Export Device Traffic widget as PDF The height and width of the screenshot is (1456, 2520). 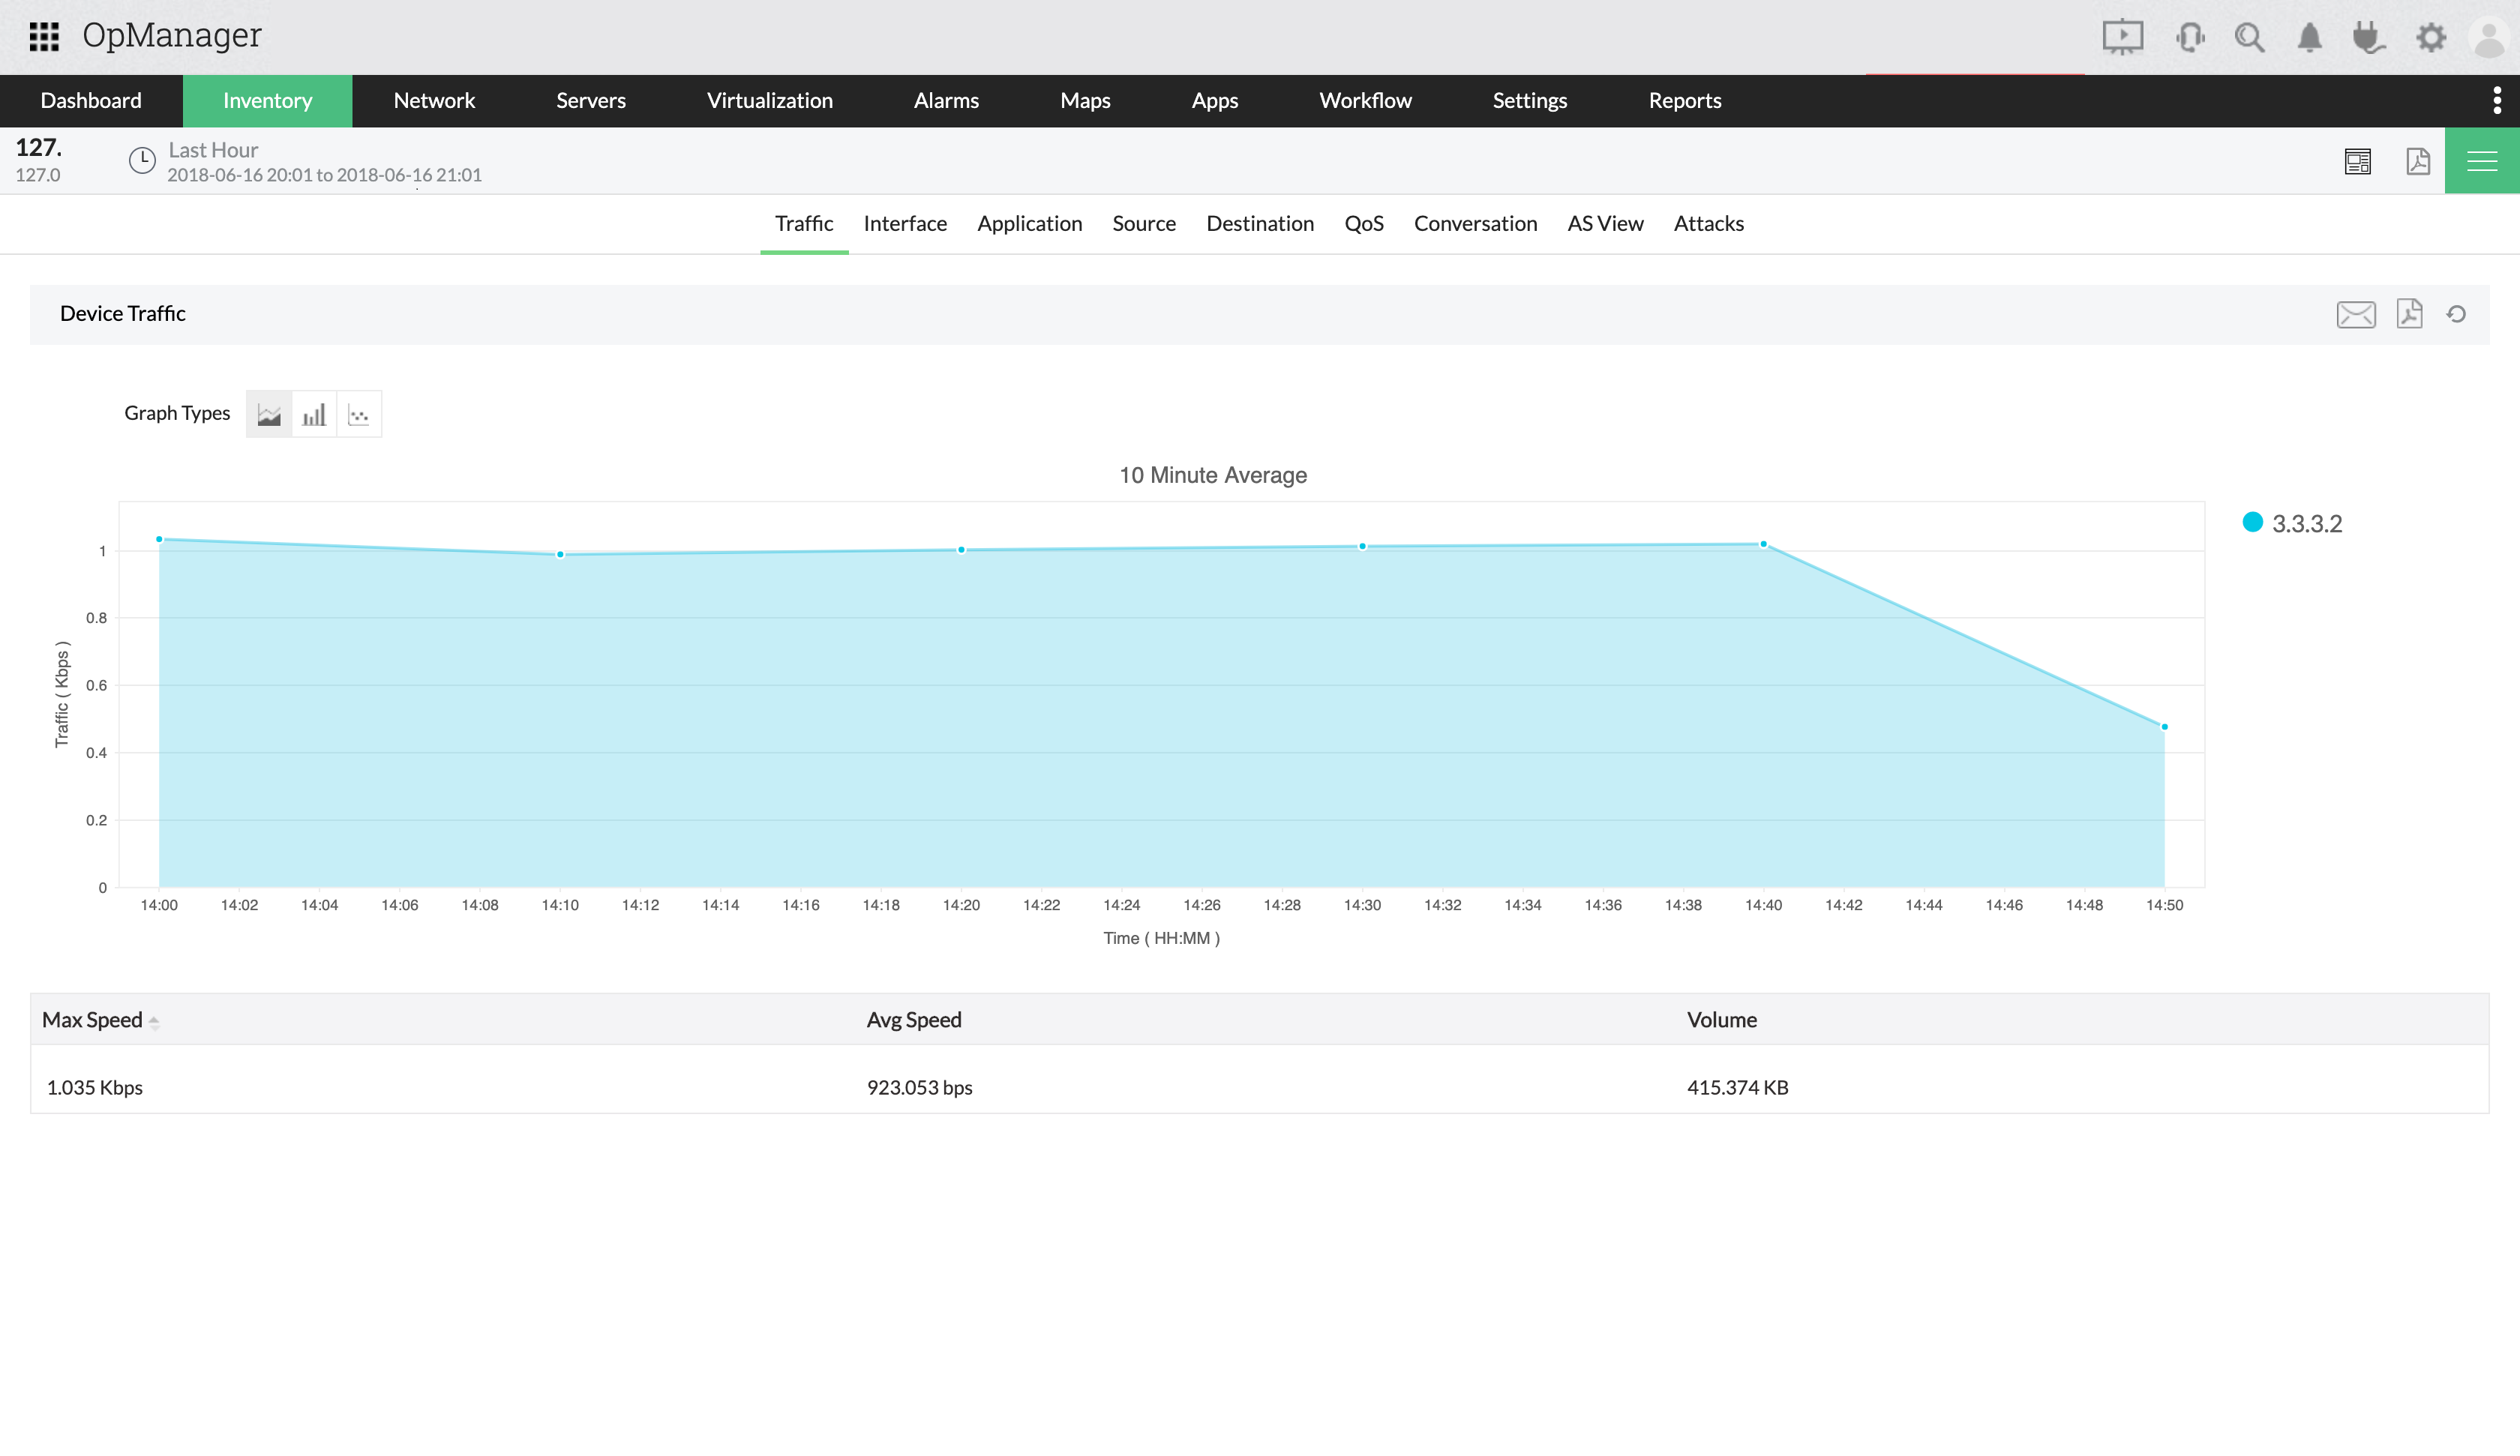click(2409, 314)
